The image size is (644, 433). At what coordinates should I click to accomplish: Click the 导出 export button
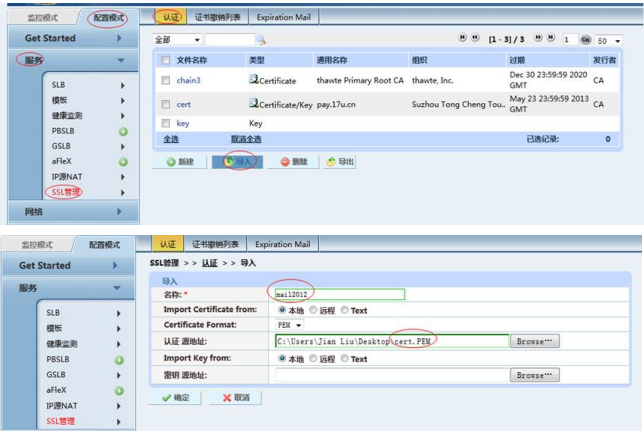[340, 161]
